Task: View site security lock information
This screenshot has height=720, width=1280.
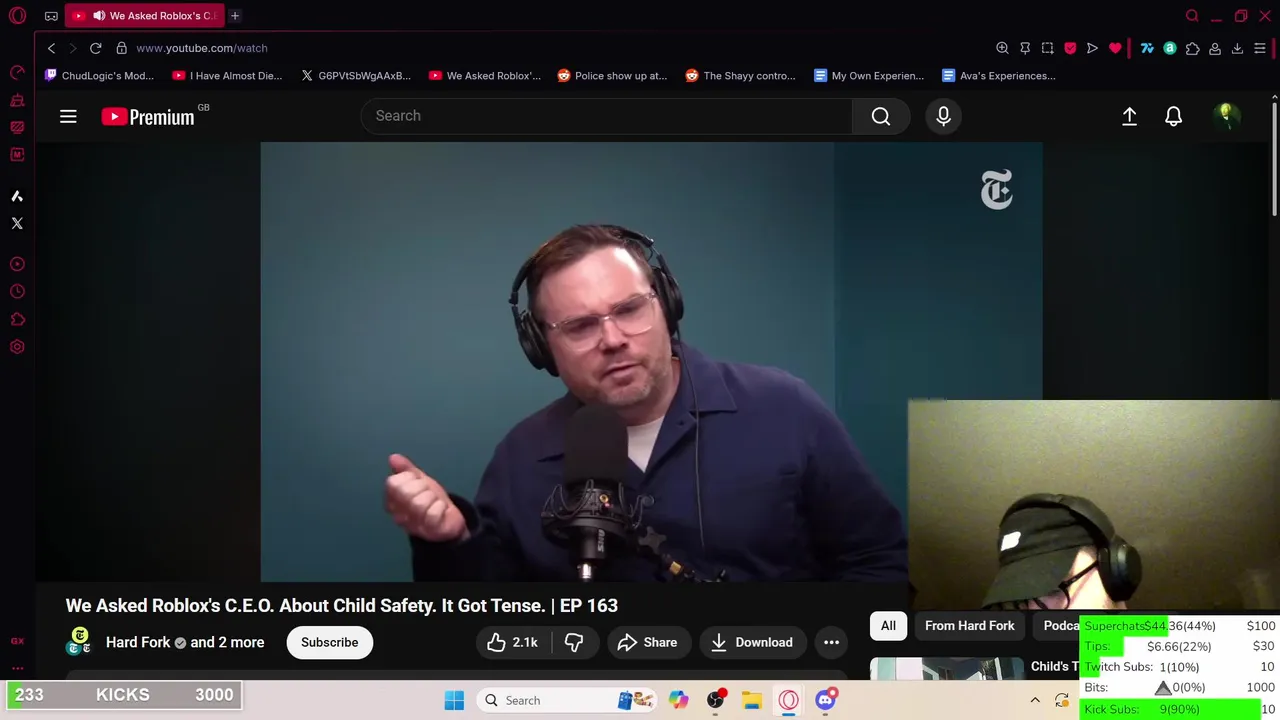Action: [x=121, y=48]
